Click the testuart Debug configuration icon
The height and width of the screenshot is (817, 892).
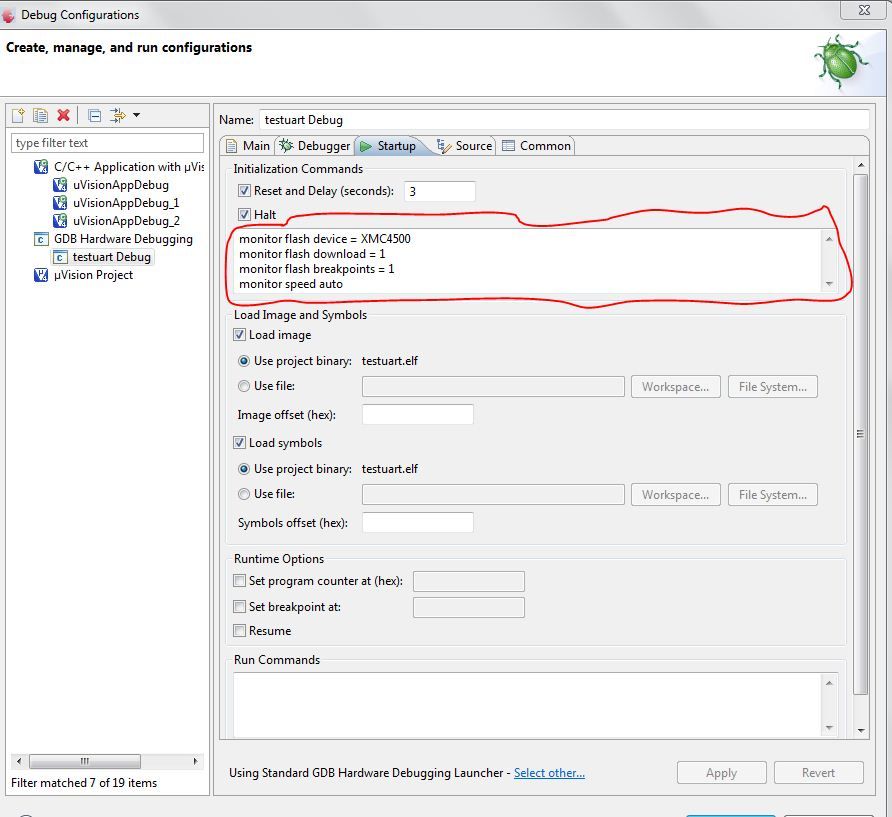pyautogui.click(x=60, y=257)
